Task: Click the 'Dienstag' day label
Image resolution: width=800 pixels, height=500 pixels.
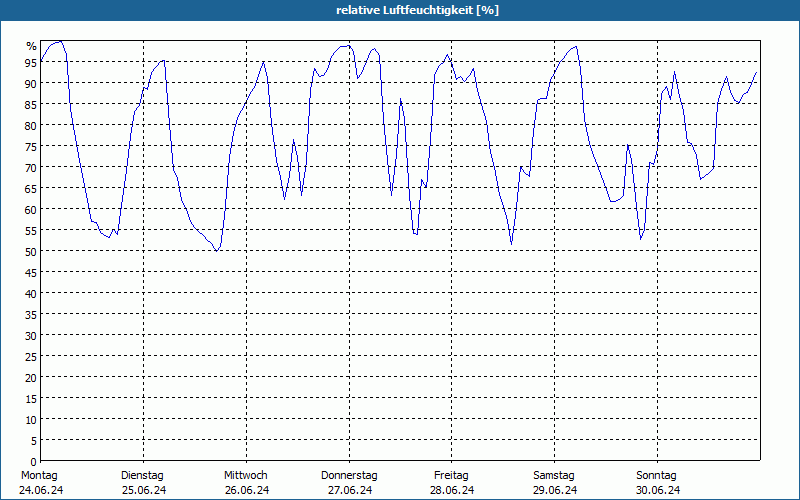Action: [x=142, y=476]
